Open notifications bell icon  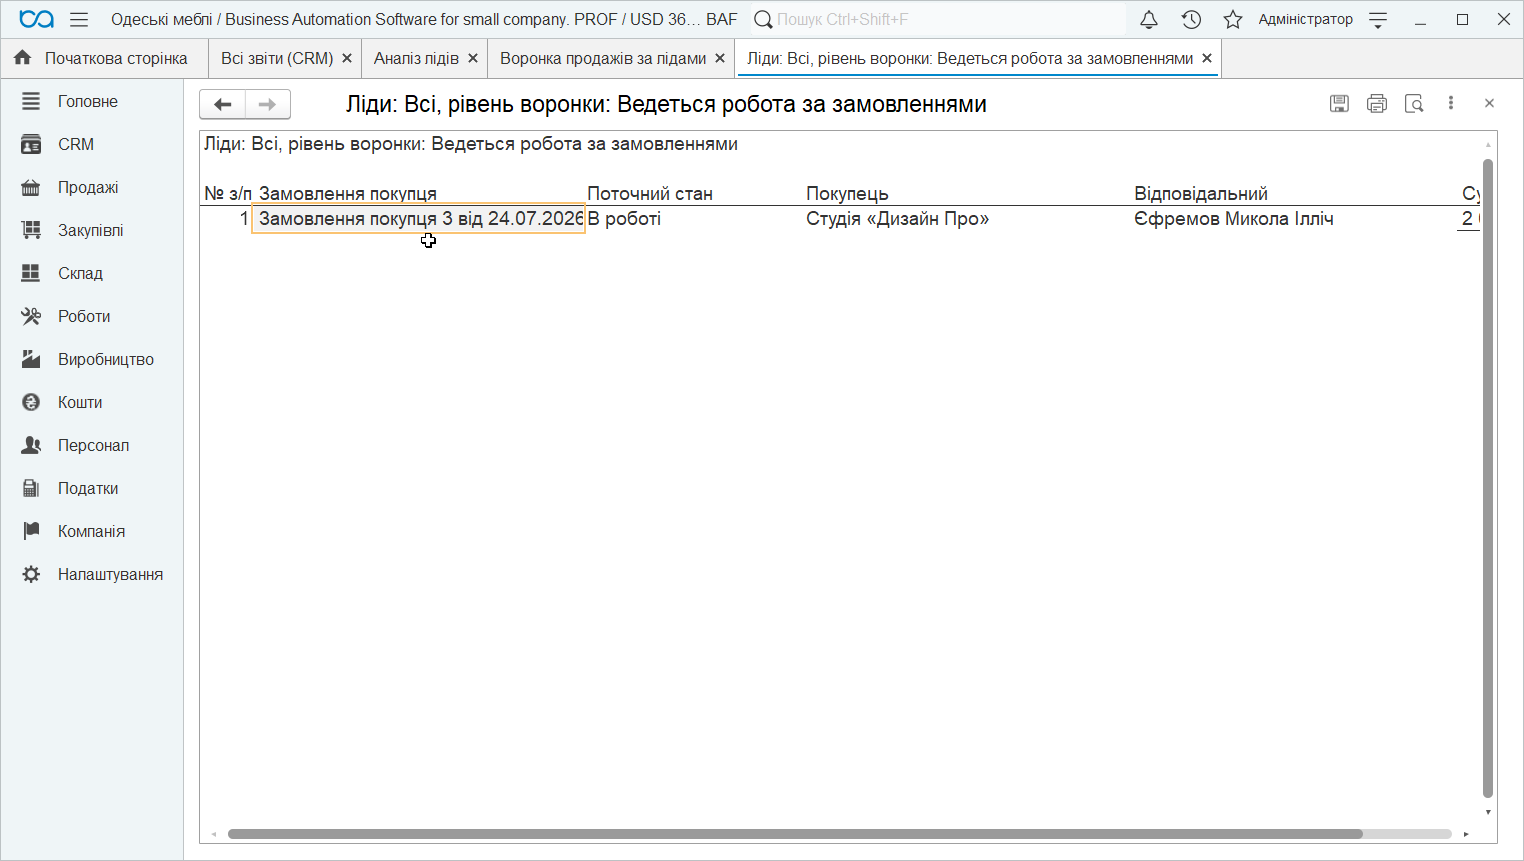pos(1149,19)
